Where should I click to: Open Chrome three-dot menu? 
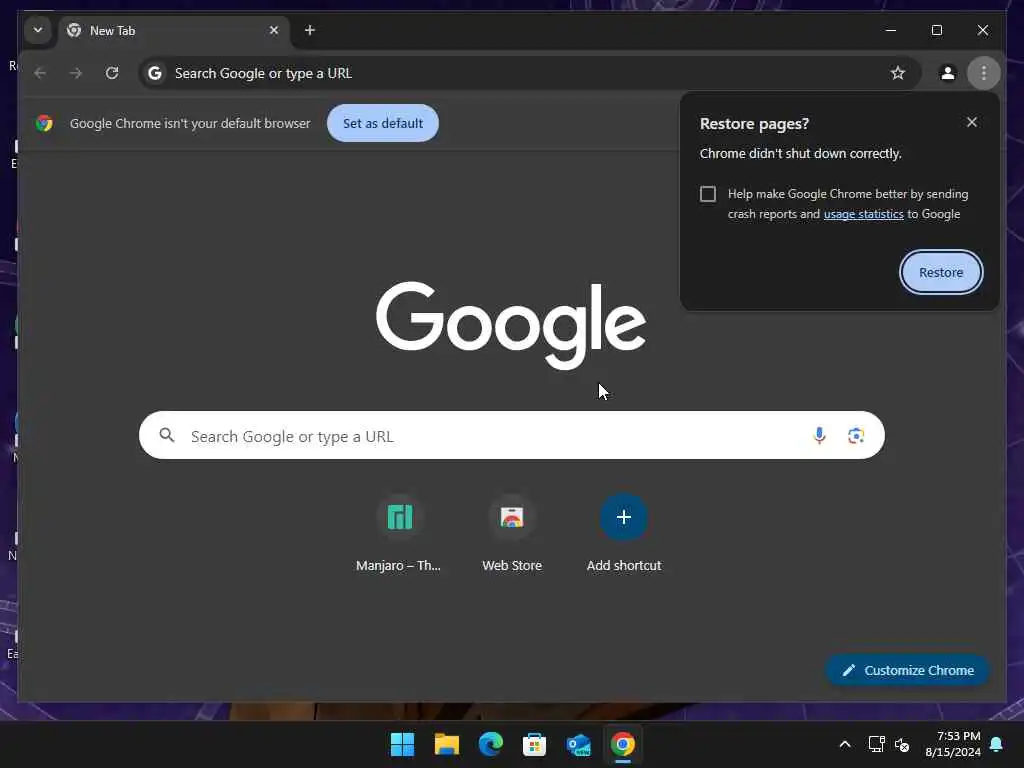tap(984, 73)
